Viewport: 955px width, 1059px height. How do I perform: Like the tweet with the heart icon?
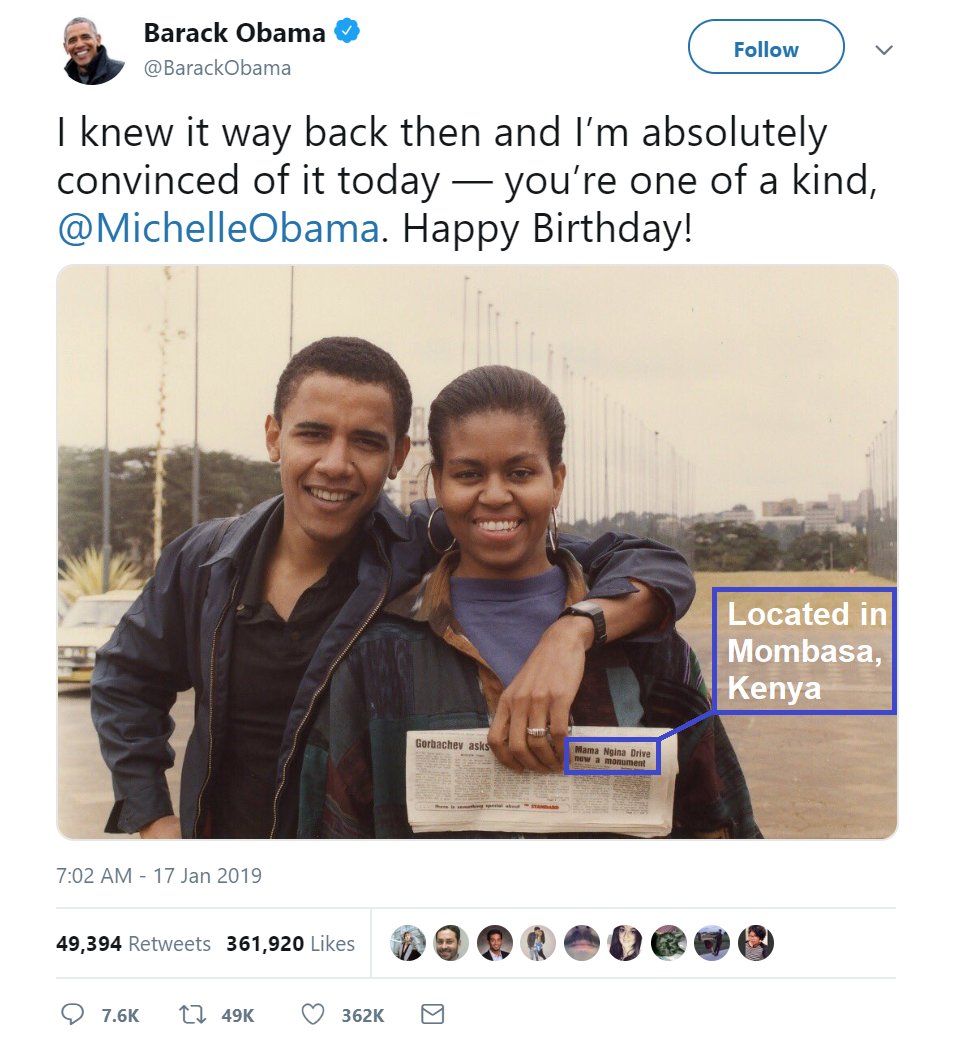click(x=313, y=1015)
